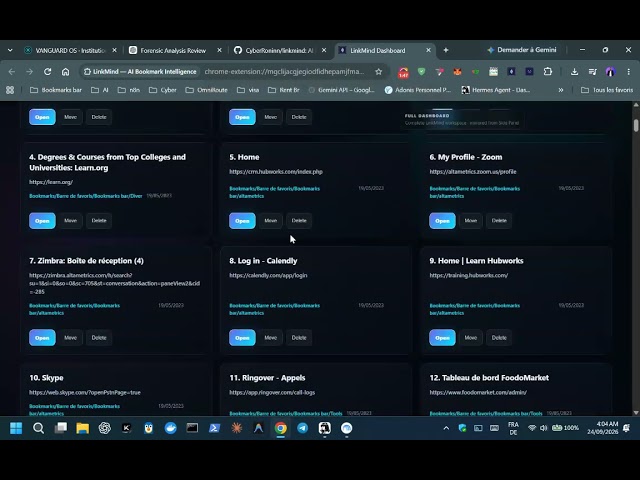Open Windows Start menu
640x480 pixels.
(16, 428)
